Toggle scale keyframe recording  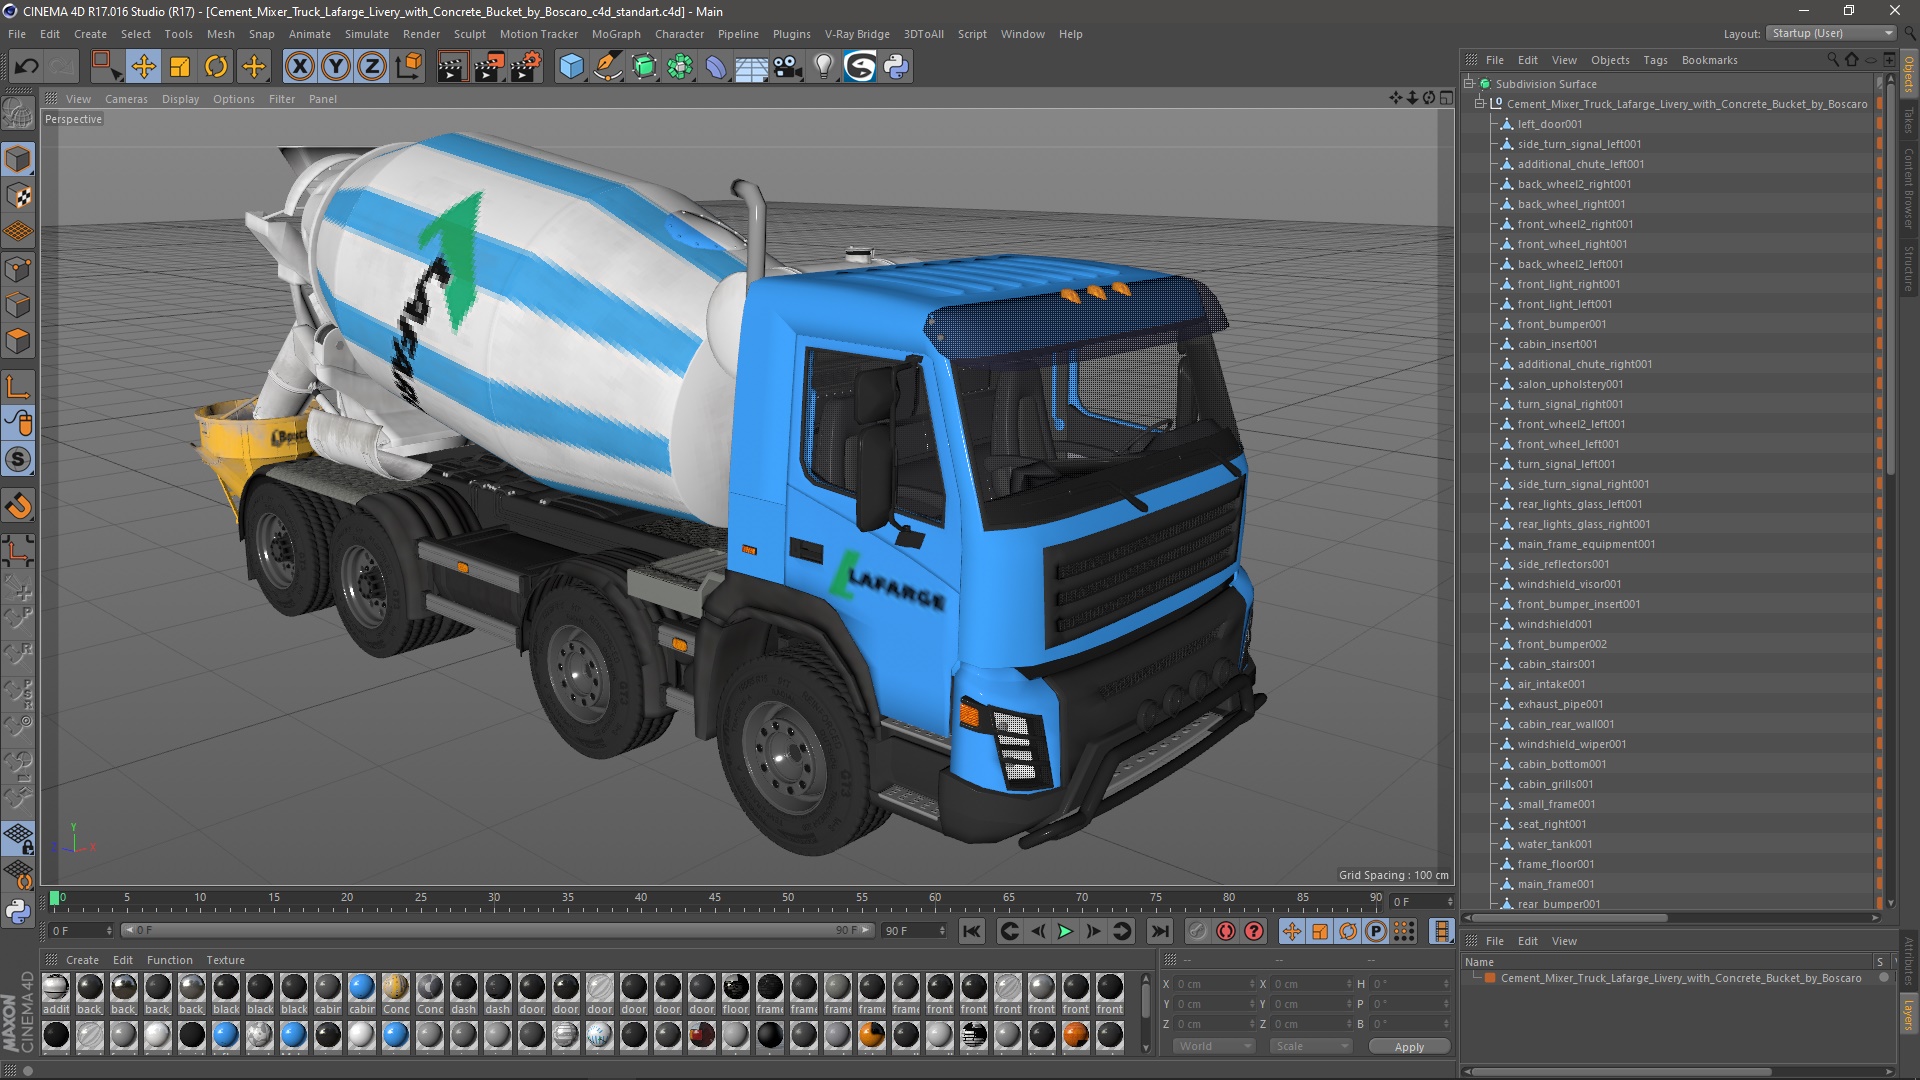click(1319, 931)
